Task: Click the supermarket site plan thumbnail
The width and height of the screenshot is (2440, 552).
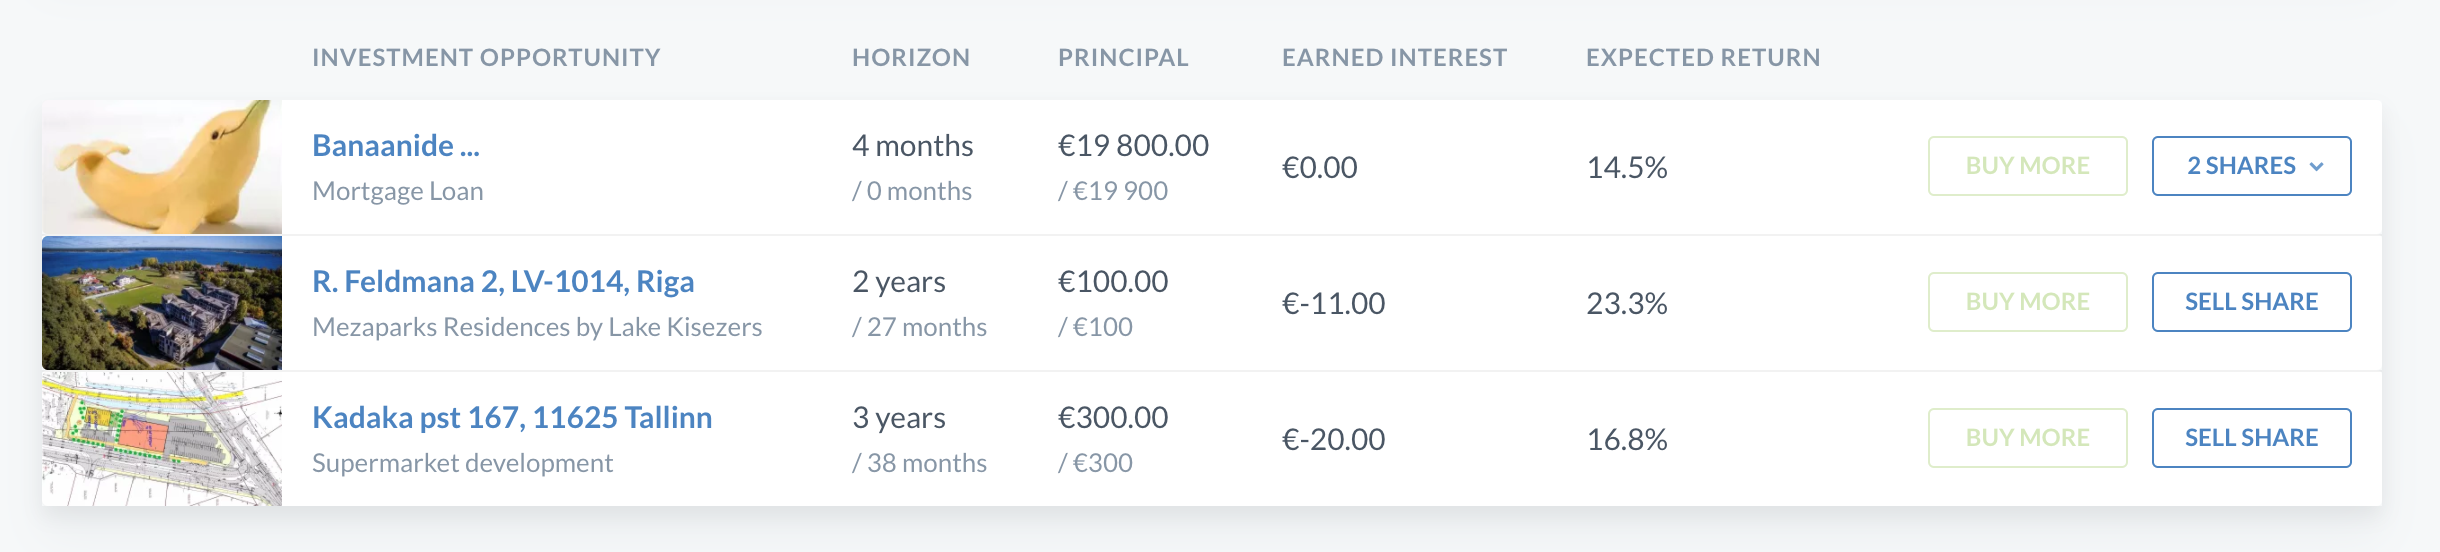Action: (x=162, y=439)
